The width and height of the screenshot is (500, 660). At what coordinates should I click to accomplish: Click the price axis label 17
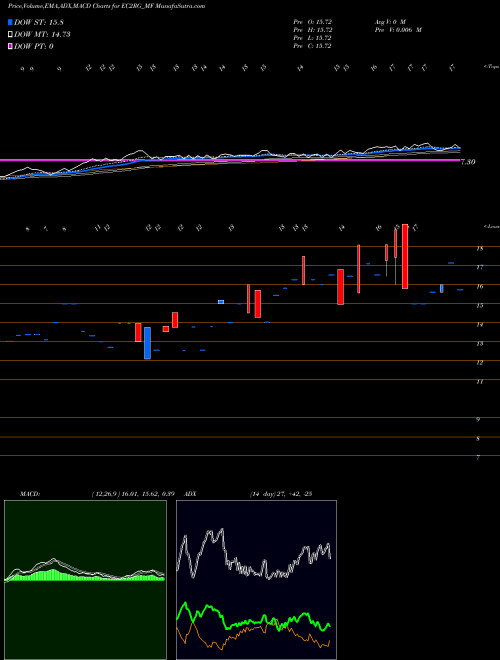479,267
